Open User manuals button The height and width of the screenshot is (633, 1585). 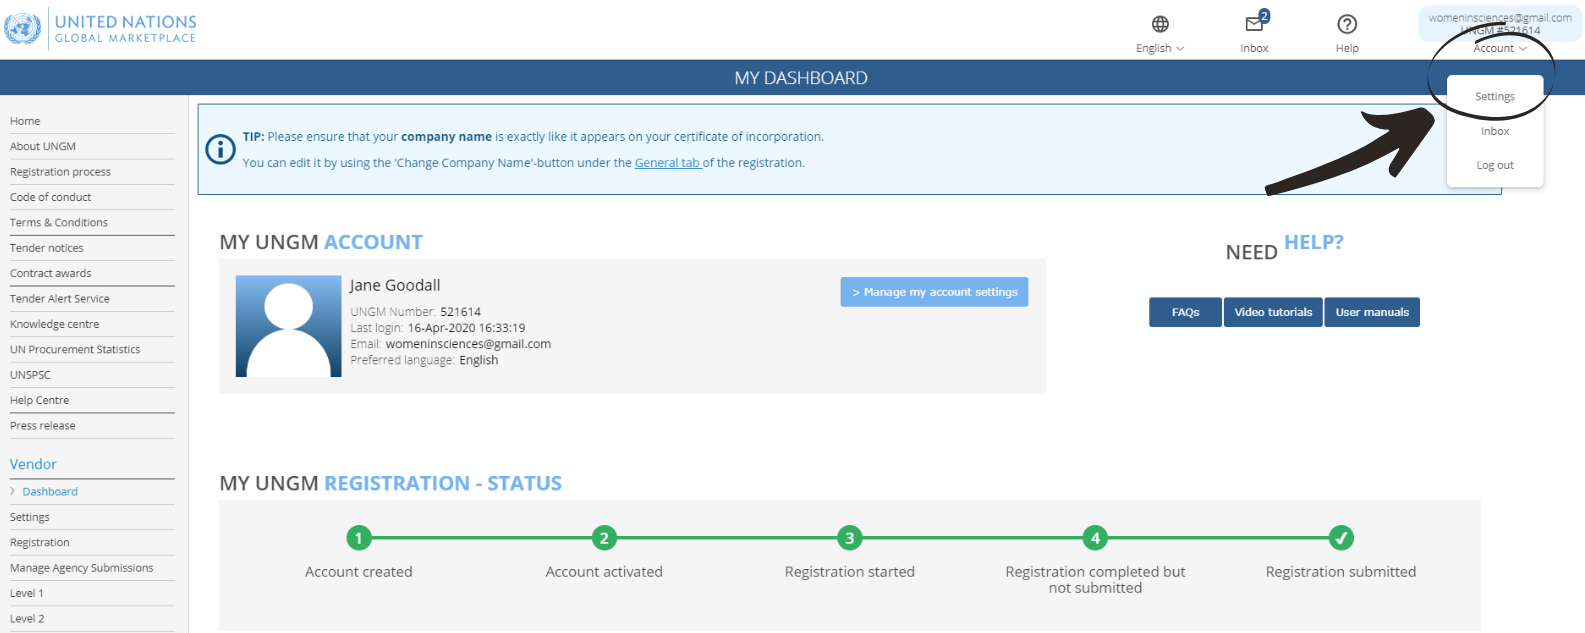tap(1372, 312)
